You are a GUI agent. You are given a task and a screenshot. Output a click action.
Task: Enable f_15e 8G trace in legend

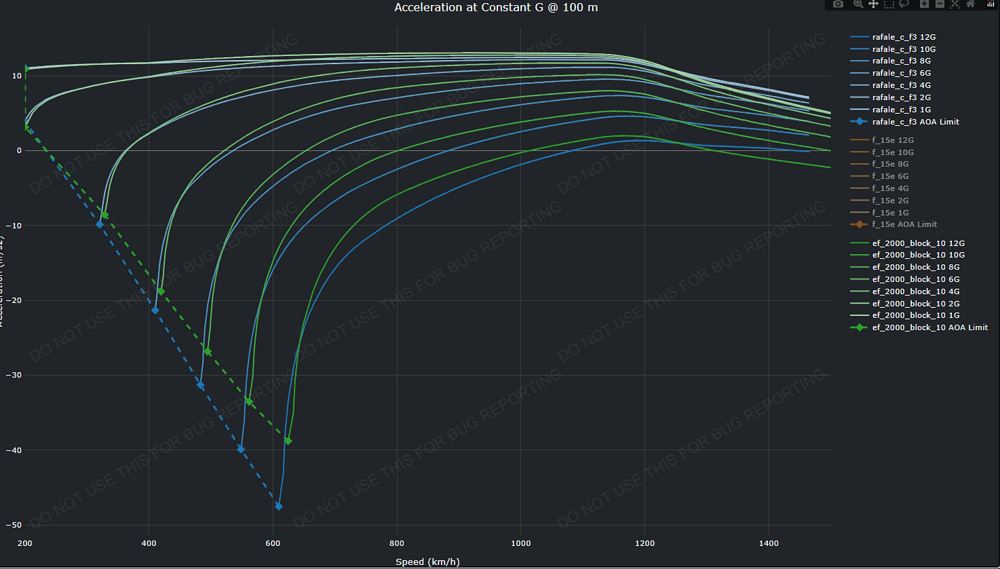879,164
